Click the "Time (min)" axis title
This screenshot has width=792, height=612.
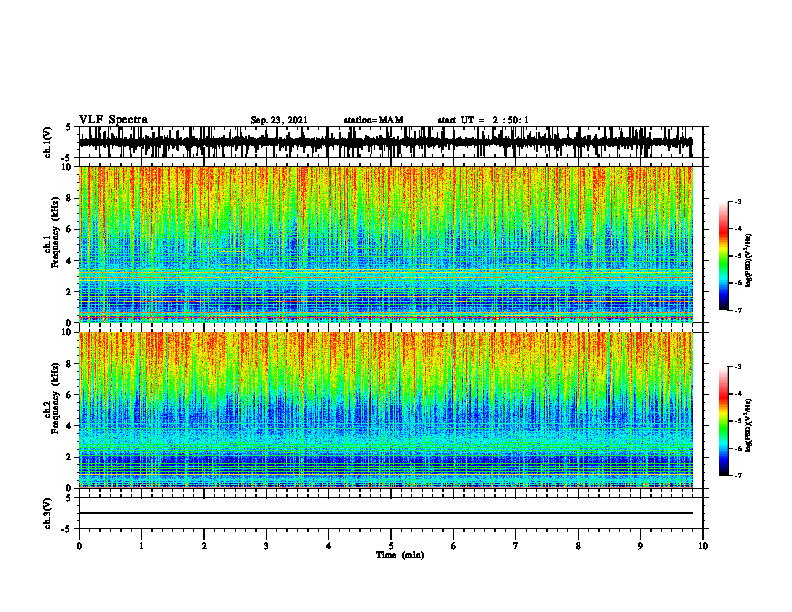point(400,555)
